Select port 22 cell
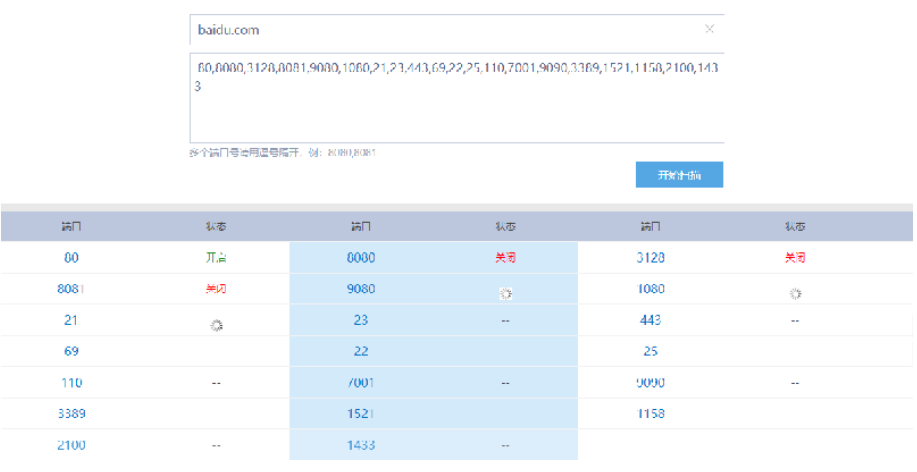This screenshot has height=472, width=917. point(361,351)
